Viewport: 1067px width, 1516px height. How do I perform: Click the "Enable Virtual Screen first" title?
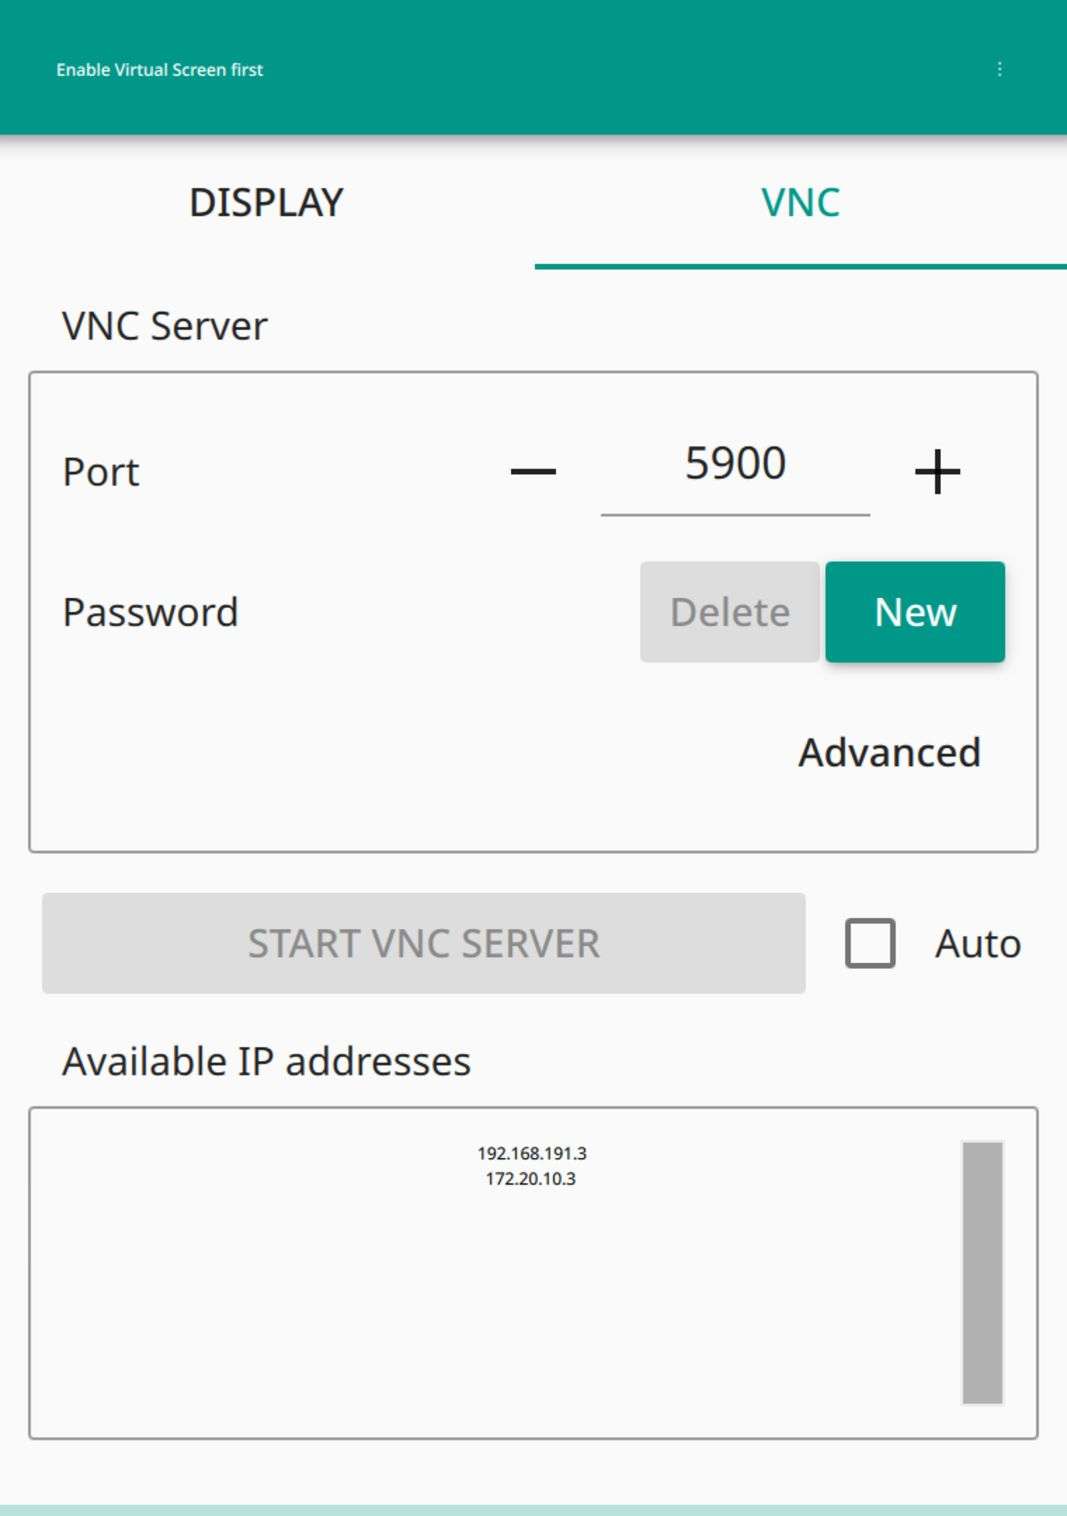tap(160, 70)
